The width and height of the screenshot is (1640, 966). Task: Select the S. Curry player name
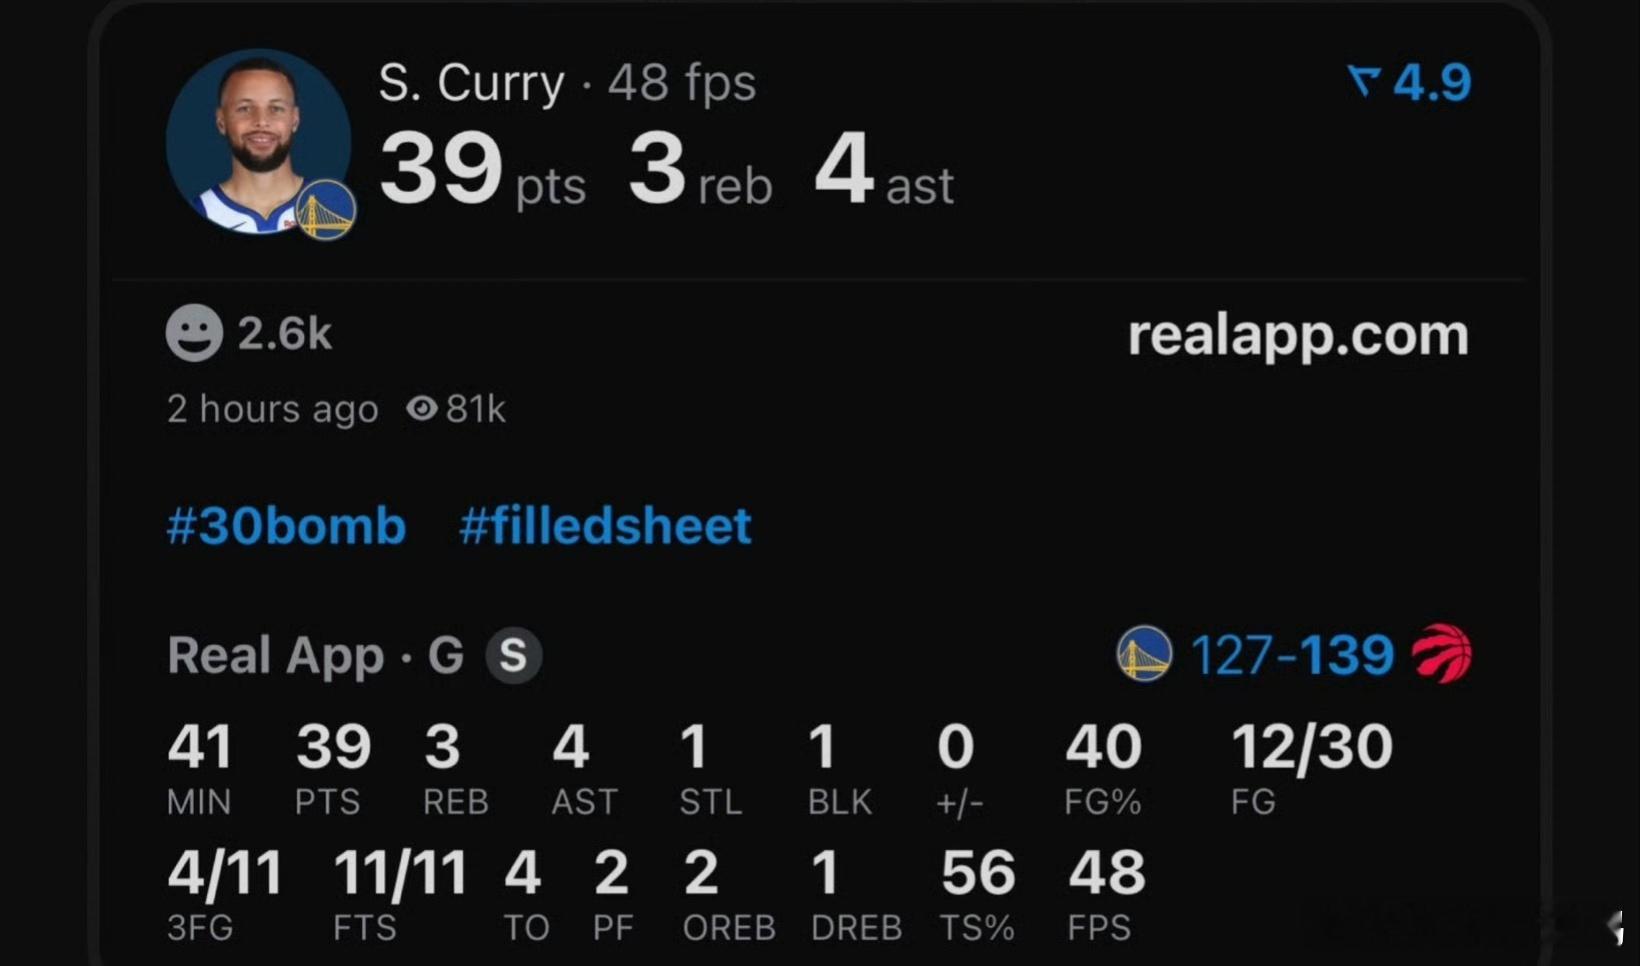point(471,82)
